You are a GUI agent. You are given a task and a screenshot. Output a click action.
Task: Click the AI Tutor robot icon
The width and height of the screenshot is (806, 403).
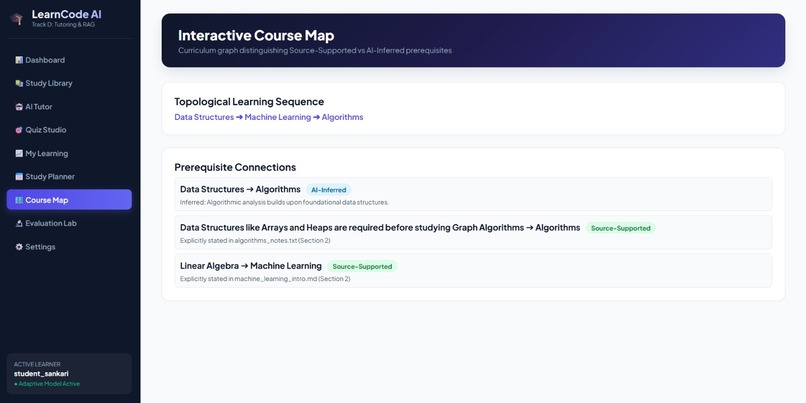(19, 107)
